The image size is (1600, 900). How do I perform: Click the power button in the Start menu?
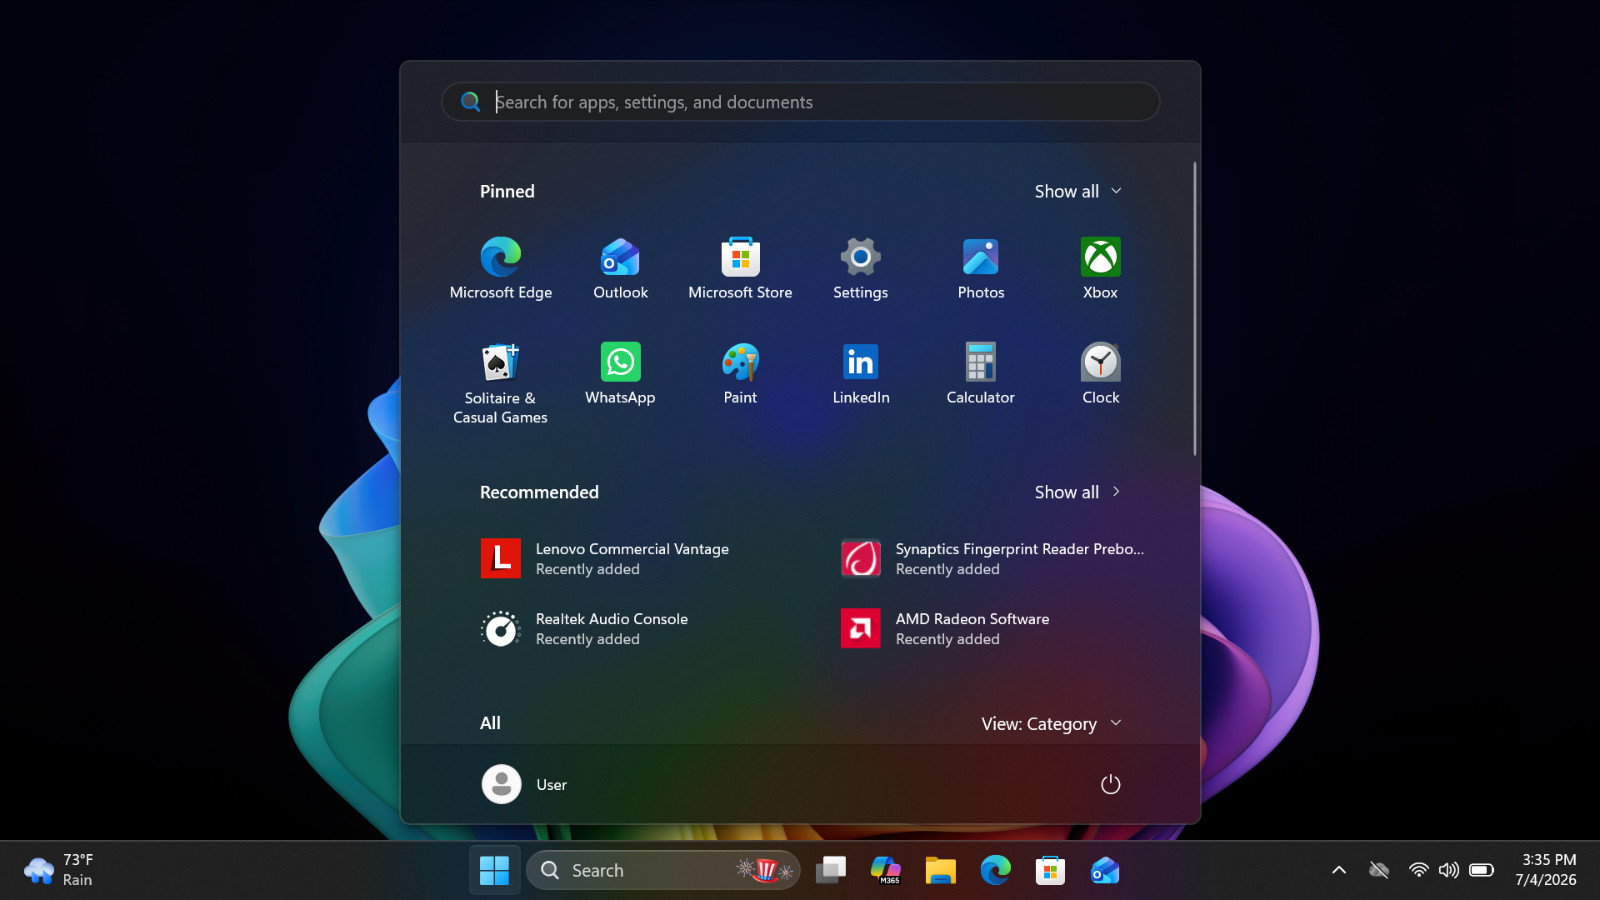[1110, 785]
